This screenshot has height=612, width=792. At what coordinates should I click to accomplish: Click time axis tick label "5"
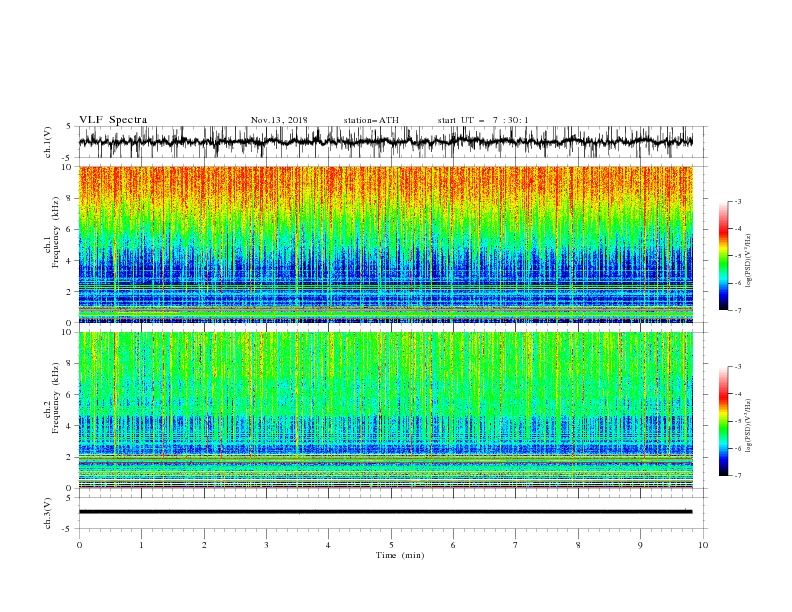pos(391,545)
